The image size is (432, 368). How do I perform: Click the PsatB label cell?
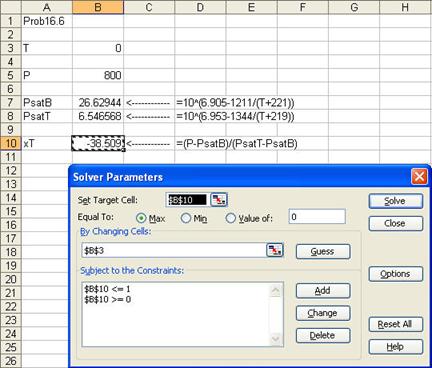[47, 103]
